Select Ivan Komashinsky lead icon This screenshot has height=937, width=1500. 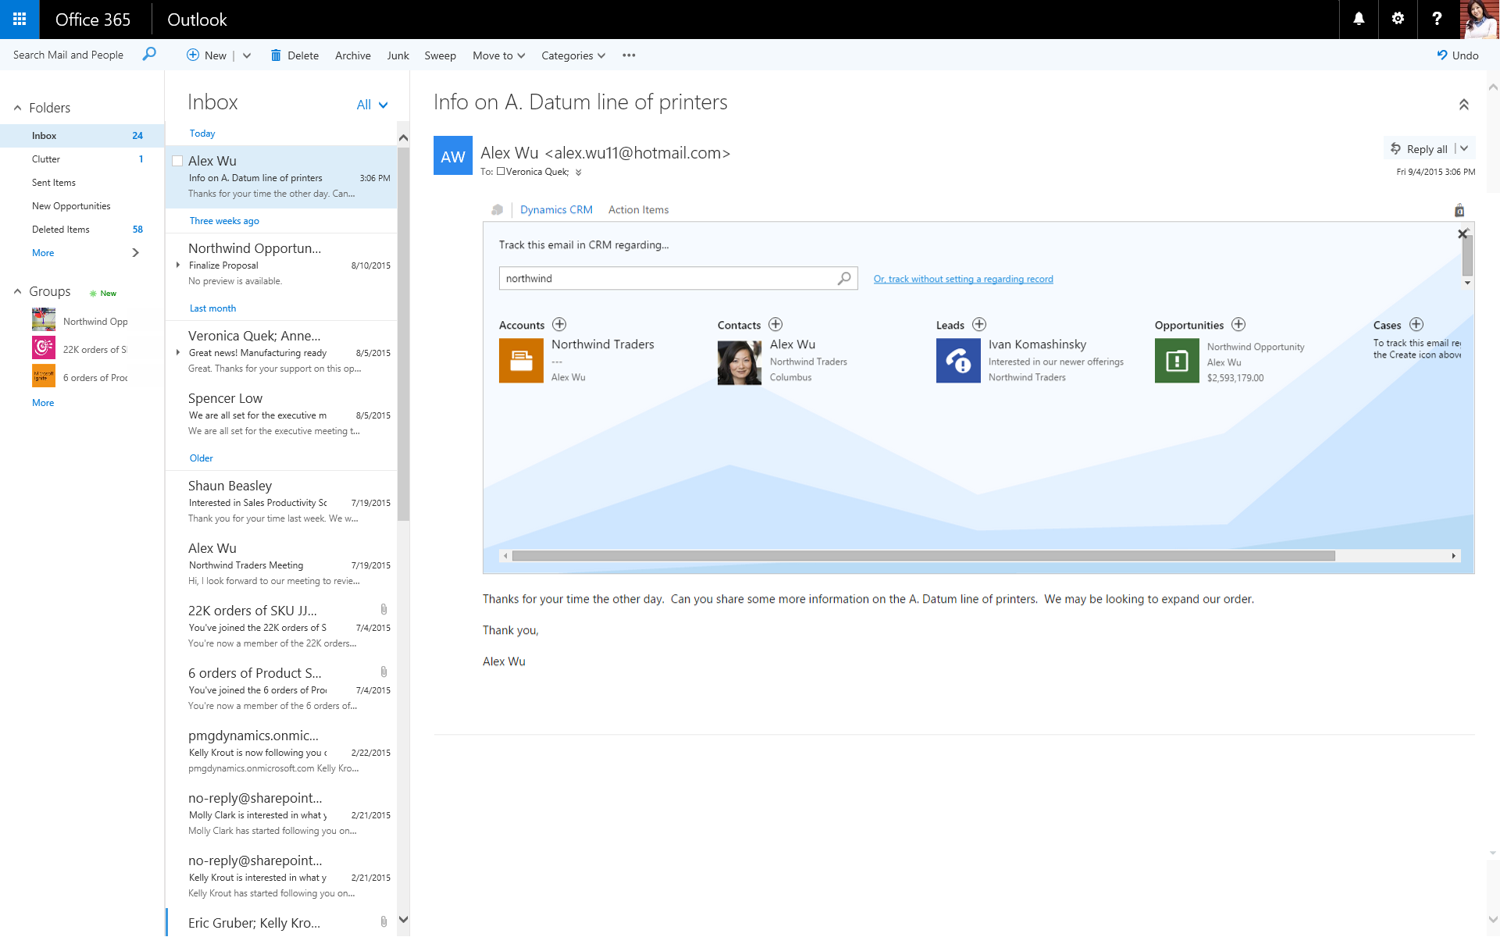(958, 361)
